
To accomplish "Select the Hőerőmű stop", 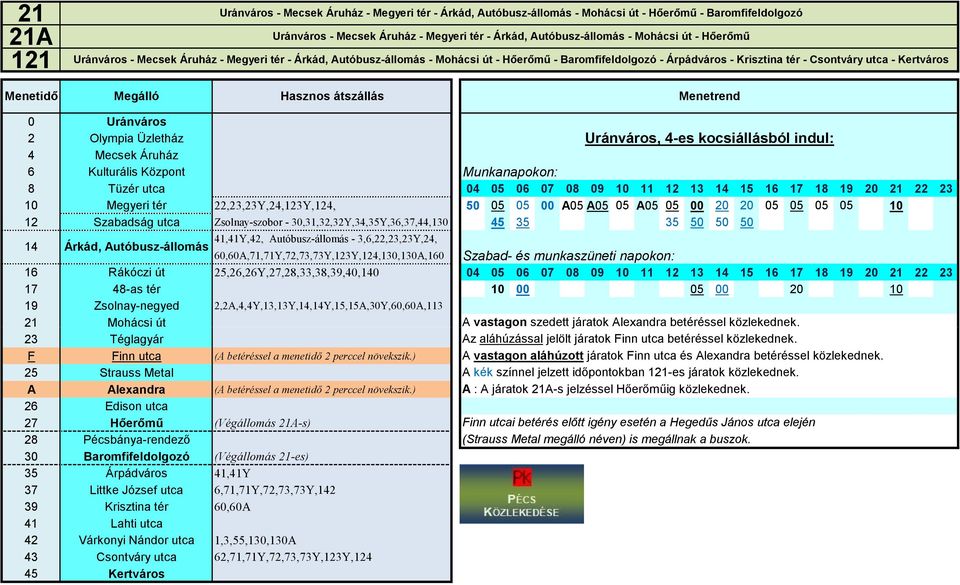I will pos(136,423).
